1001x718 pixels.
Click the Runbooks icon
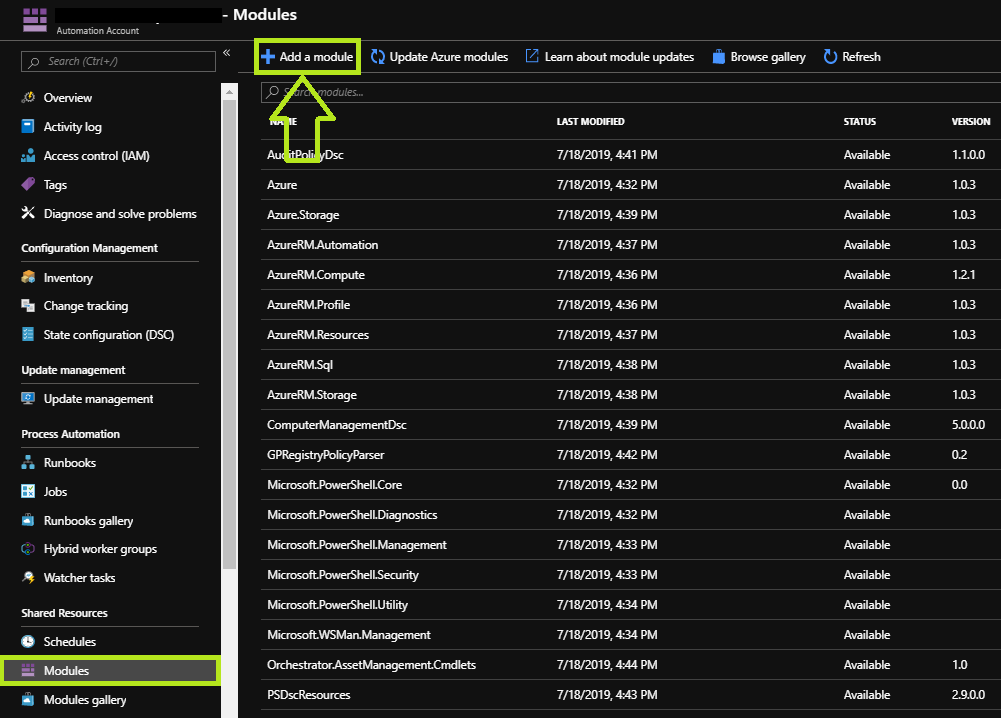pyautogui.click(x=28, y=462)
